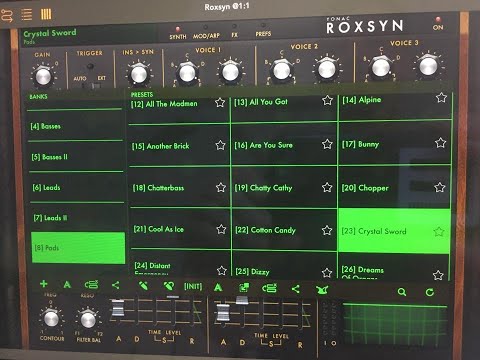Toggle the Dreams preset favorite star
Screen dimensions: 480x360
click(438, 275)
